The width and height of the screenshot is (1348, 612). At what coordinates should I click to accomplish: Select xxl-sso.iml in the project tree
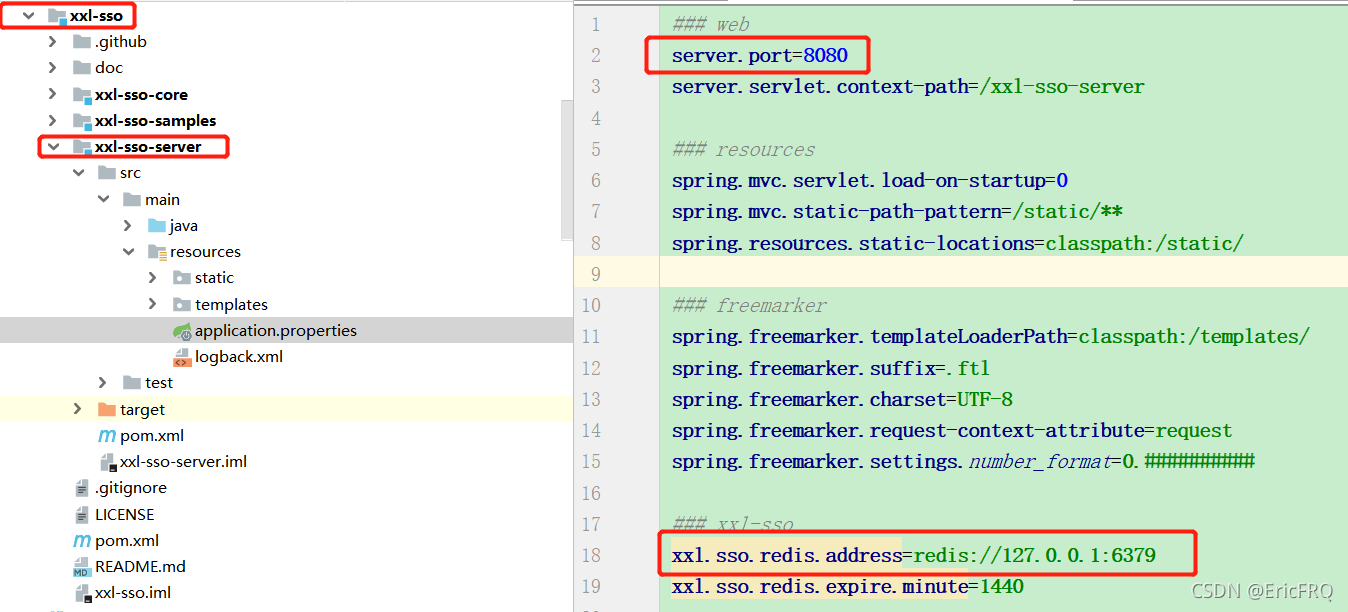coord(133,593)
